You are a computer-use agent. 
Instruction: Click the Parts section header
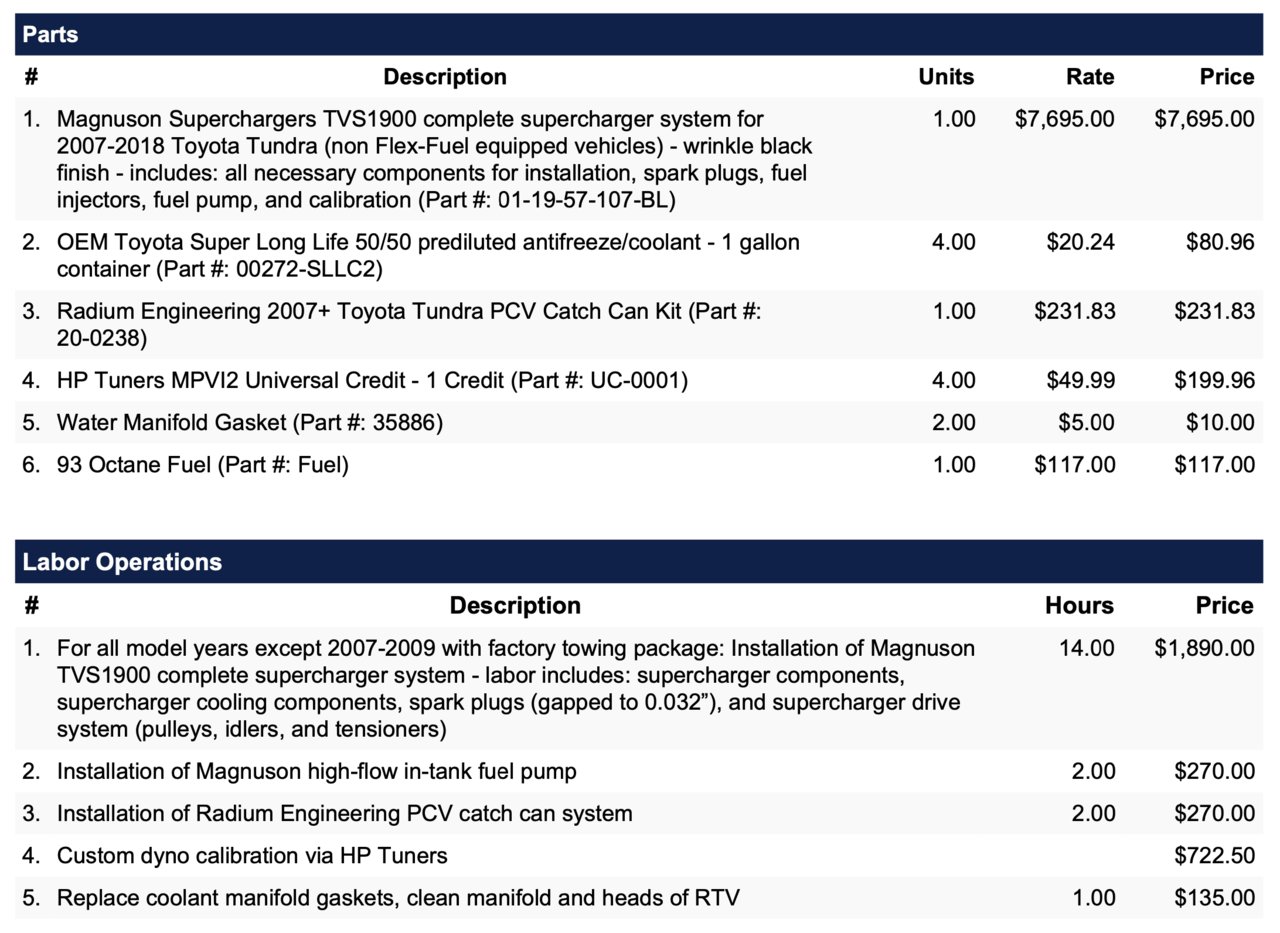pyautogui.click(x=639, y=34)
